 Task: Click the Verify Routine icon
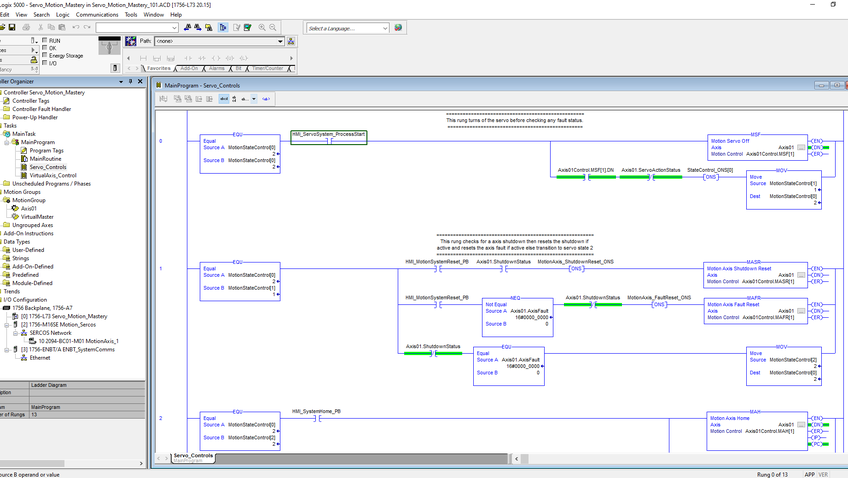tap(236, 27)
